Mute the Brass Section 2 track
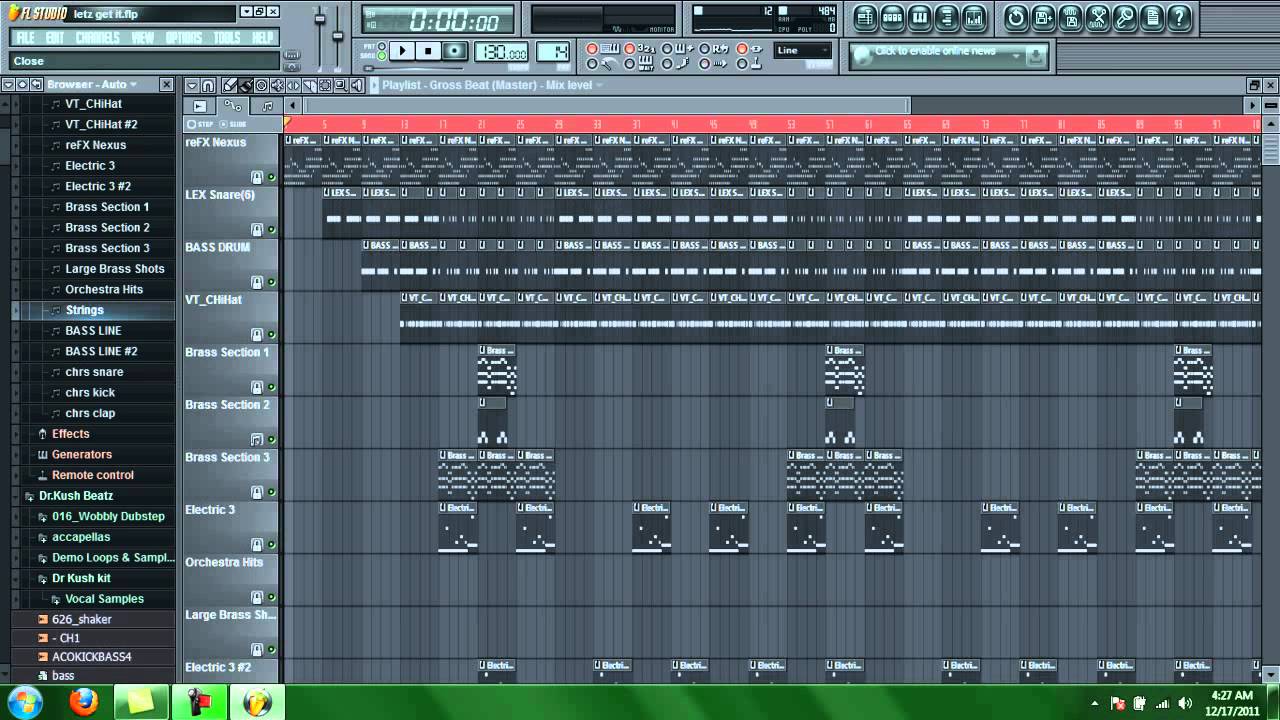1280x720 pixels. pyautogui.click(x=271, y=439)
